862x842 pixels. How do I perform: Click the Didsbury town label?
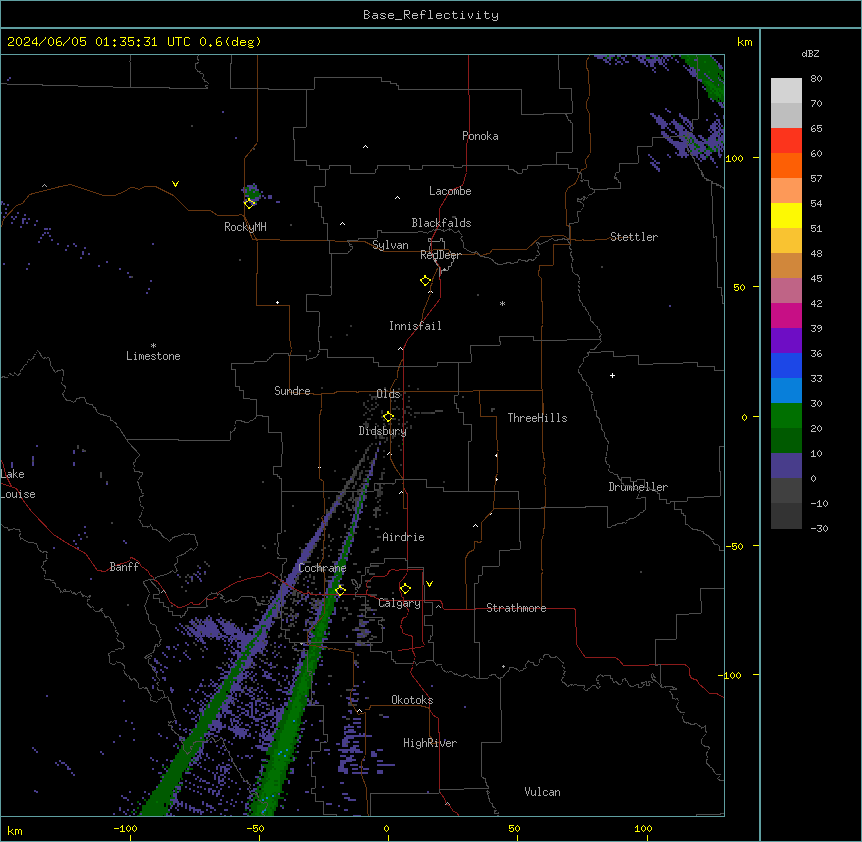(x=383, y=431)
